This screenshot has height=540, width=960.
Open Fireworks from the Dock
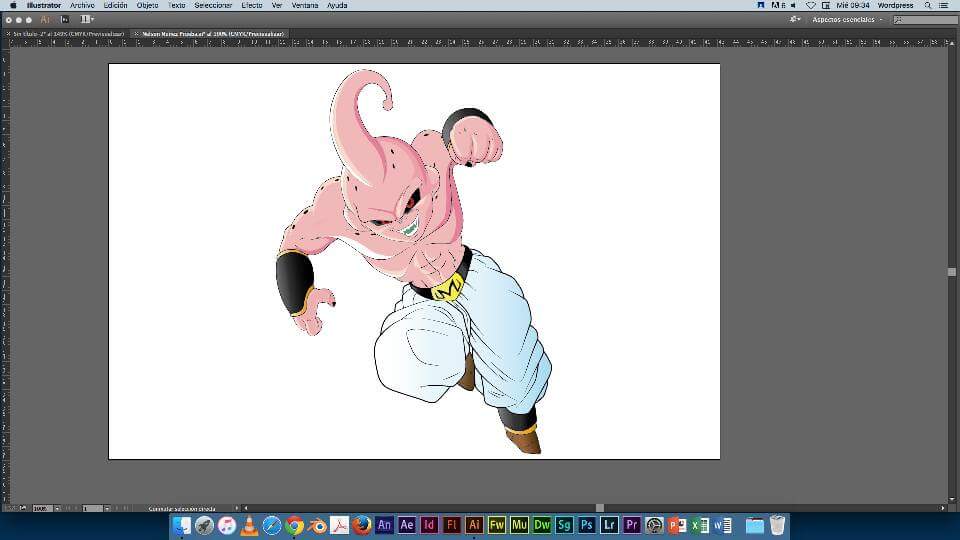click(497, 525)
